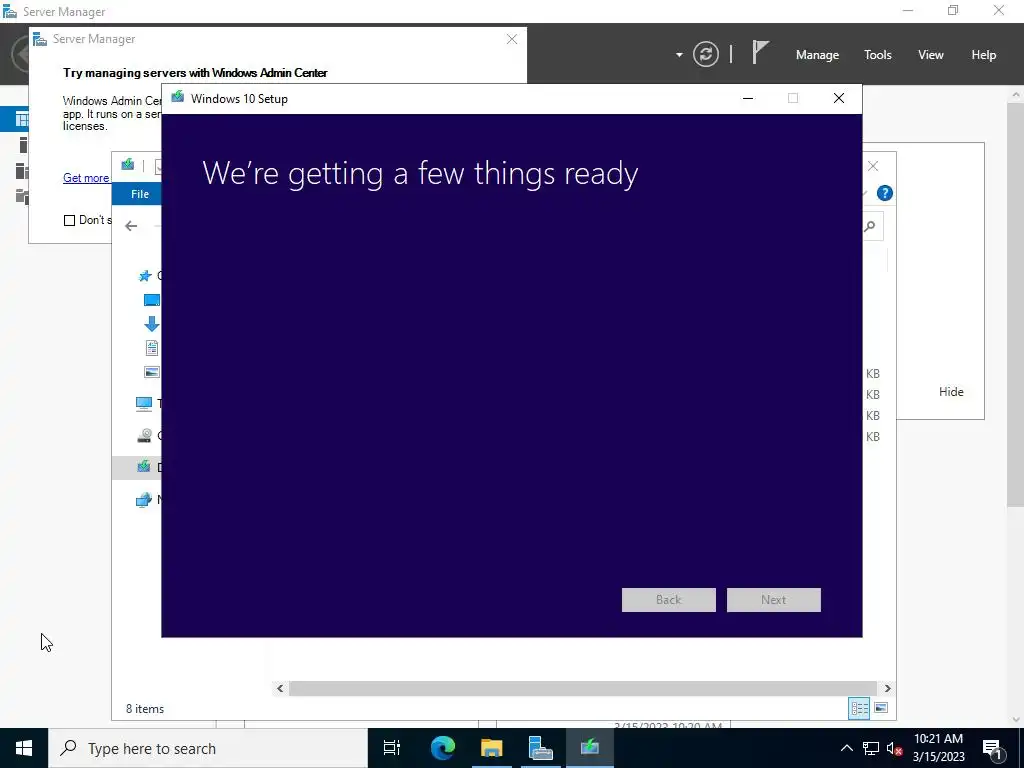Image resolution: width=1024 pixels, height=768 pixels.
Task: Close the Windows Admin Center dialog
Action: click(x=512, y=39)
